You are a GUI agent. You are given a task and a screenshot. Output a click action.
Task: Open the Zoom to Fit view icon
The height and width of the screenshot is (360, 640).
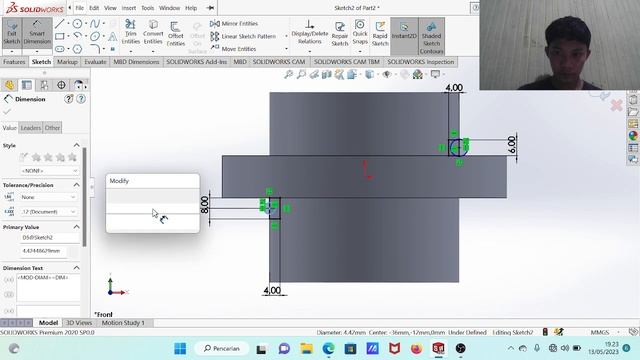289,74
